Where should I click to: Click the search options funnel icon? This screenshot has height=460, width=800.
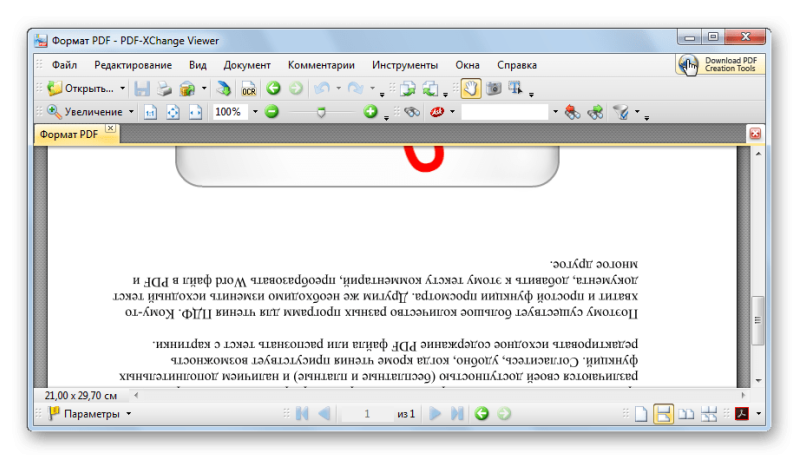[620, 112]
